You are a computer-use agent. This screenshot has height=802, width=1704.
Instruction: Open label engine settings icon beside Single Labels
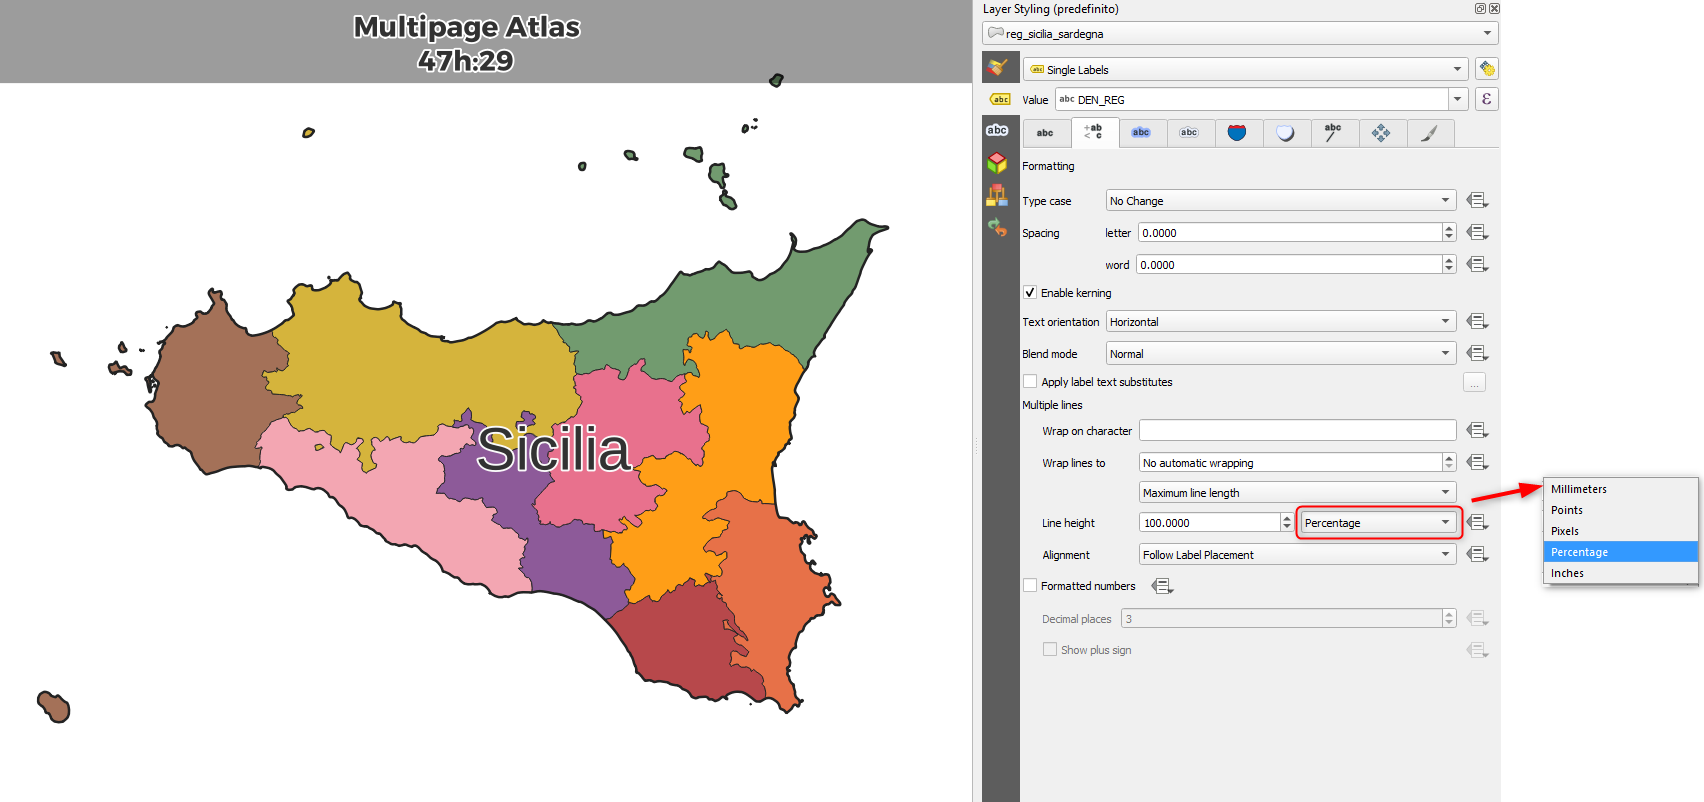click(1486, 69)
